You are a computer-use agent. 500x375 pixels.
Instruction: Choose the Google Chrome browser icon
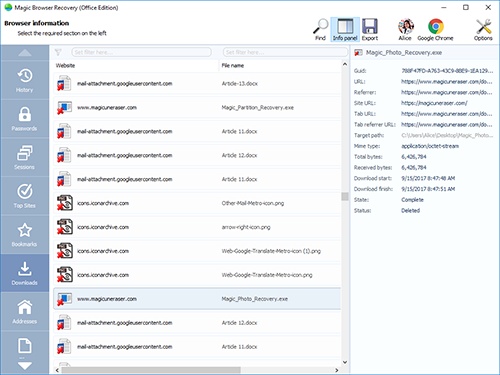[x=435, y=30]
